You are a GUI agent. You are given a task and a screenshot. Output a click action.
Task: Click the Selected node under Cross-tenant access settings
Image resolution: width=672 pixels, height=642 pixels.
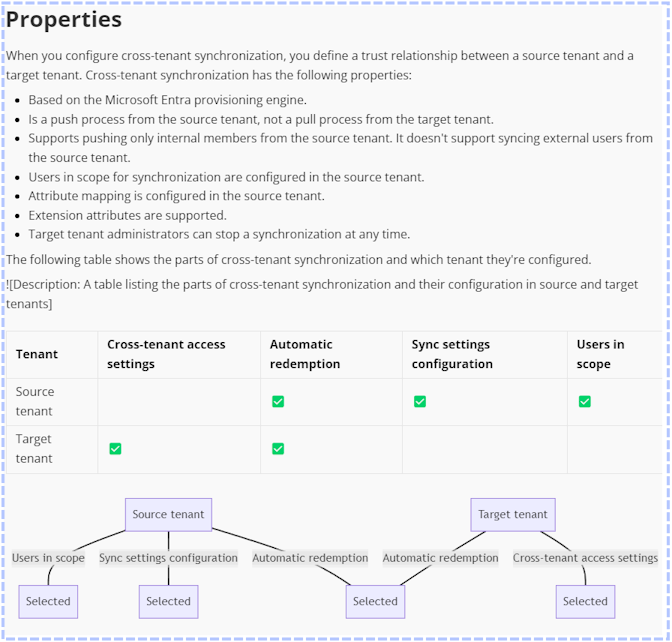point(585,601)
